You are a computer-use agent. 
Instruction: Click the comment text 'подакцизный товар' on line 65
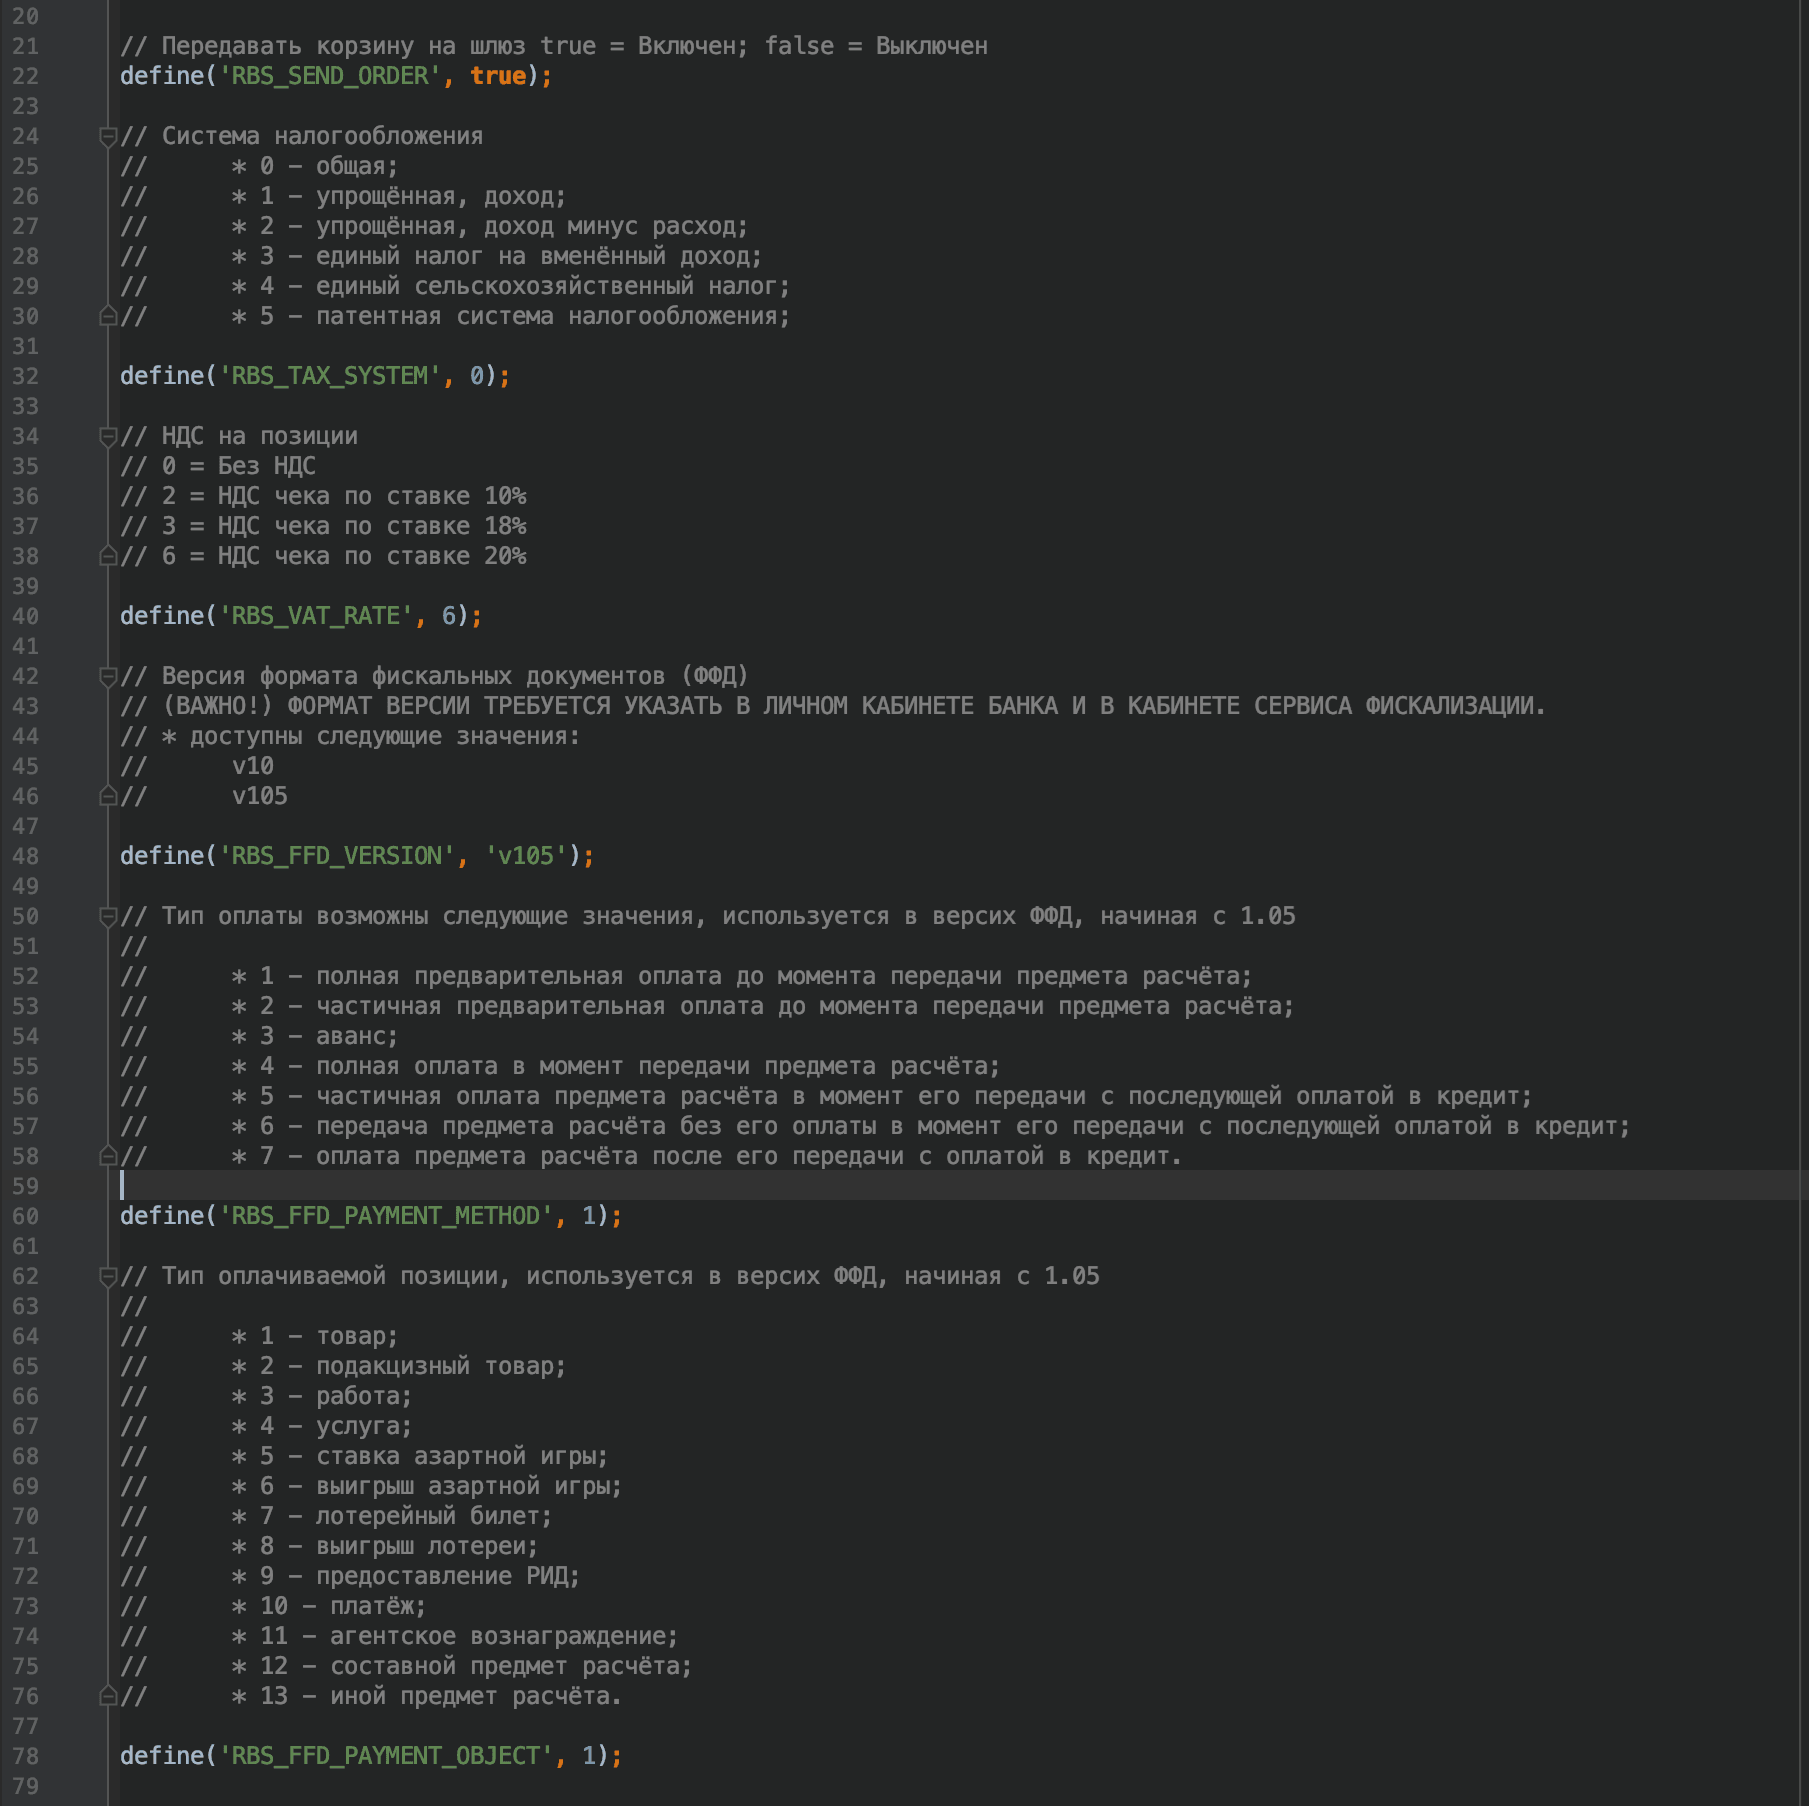pos(440,1366)
